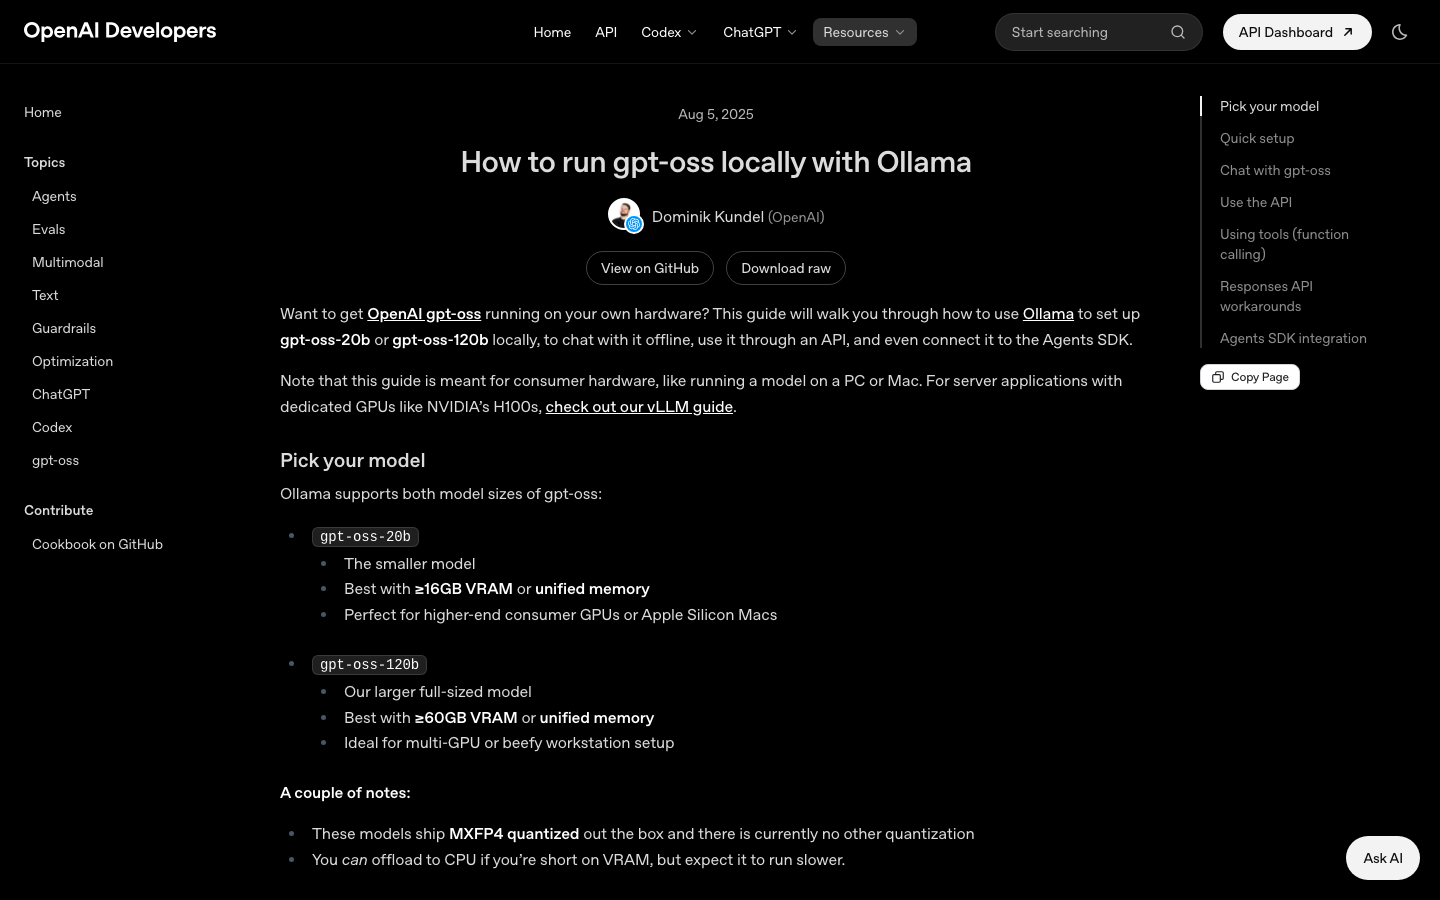Jump to Chat with gpt-oss section

[1275, 170]
